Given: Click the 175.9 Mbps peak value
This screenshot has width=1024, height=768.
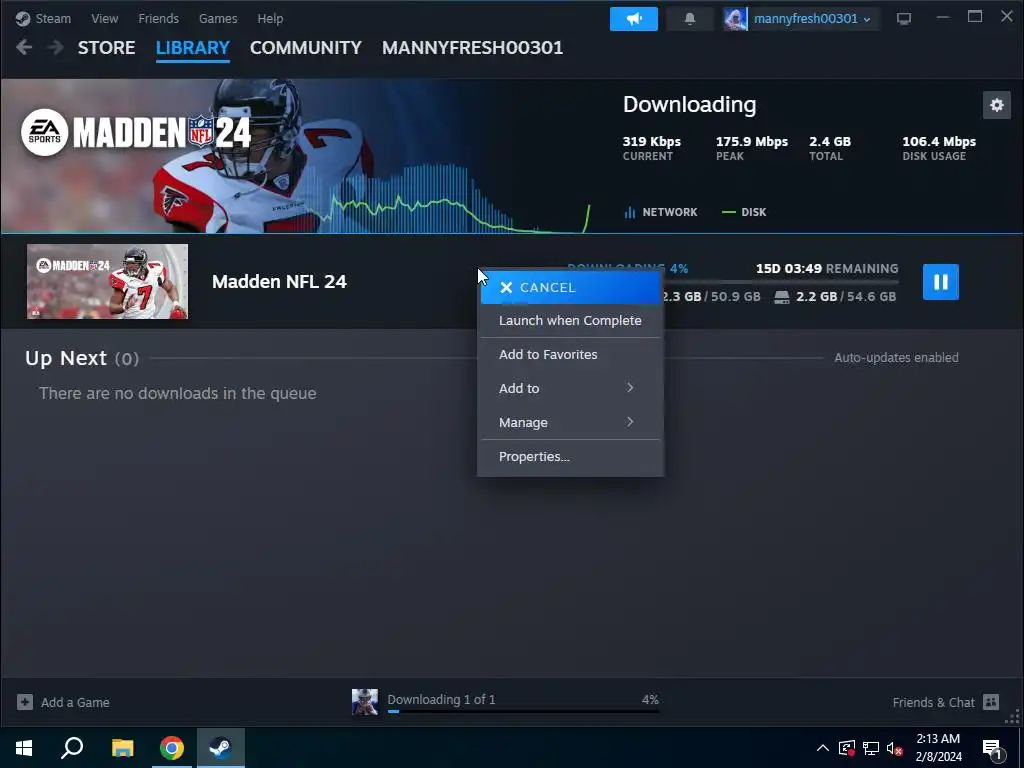Looking at the screenshot, I should [x=752, y=142].
